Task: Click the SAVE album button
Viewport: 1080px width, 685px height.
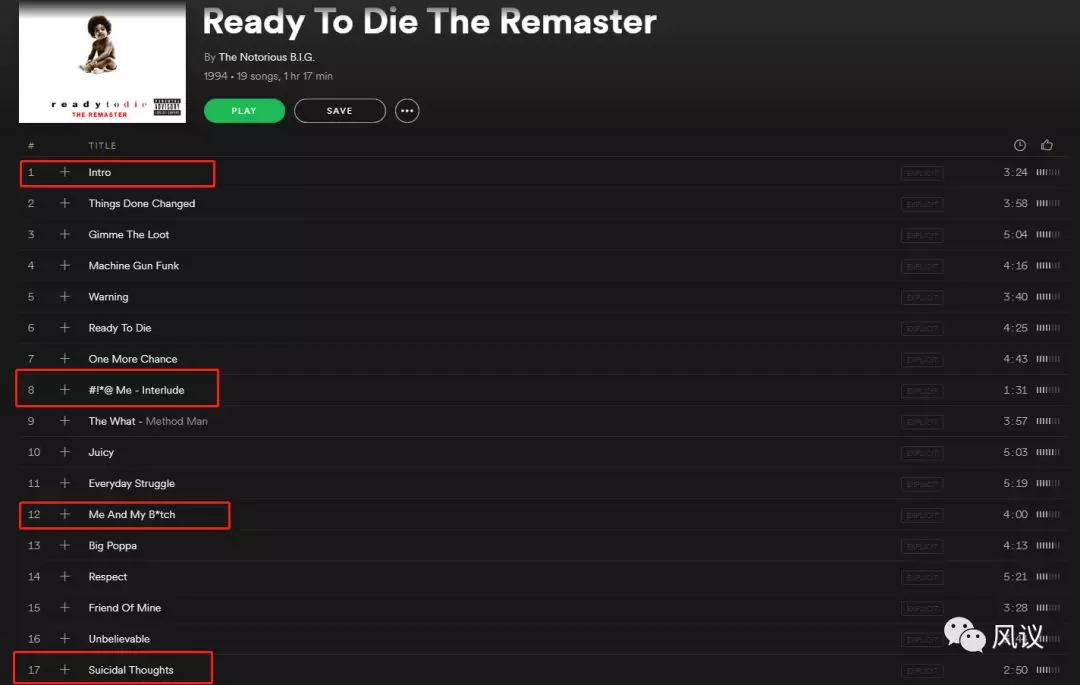Action: [x=340, y=111]
